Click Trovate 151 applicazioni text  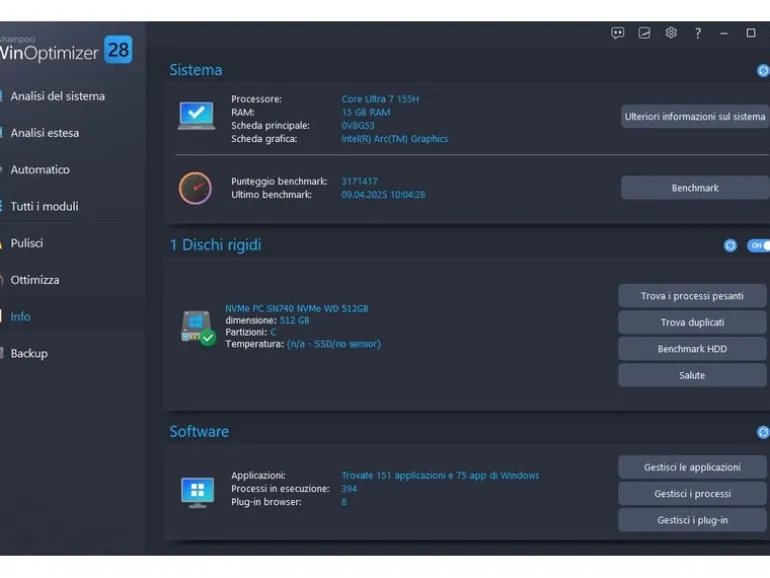point(440,476)
